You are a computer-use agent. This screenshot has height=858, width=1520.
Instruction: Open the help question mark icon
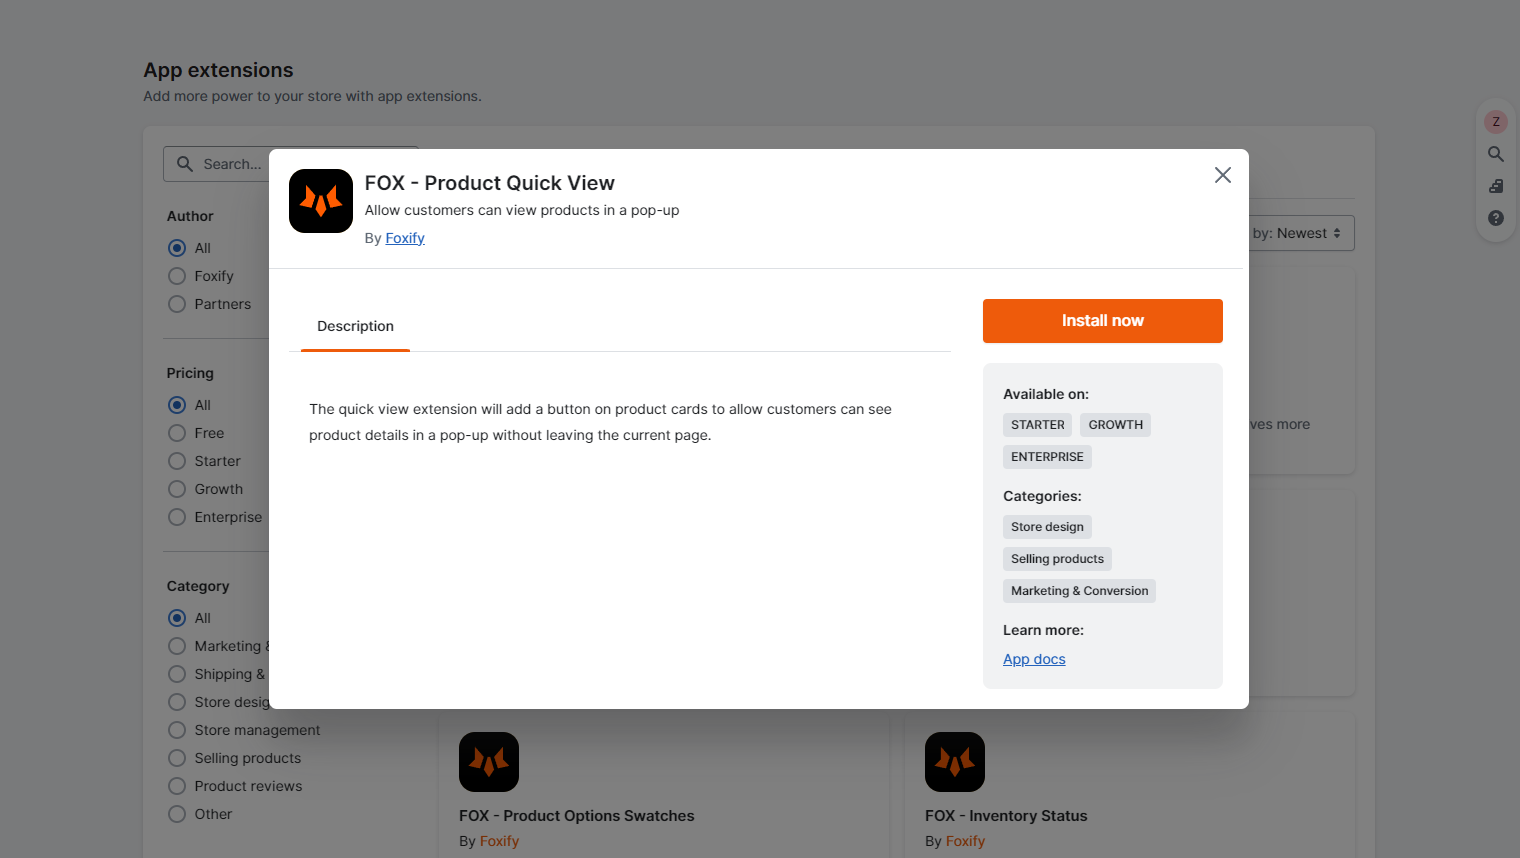point(1496,218)
